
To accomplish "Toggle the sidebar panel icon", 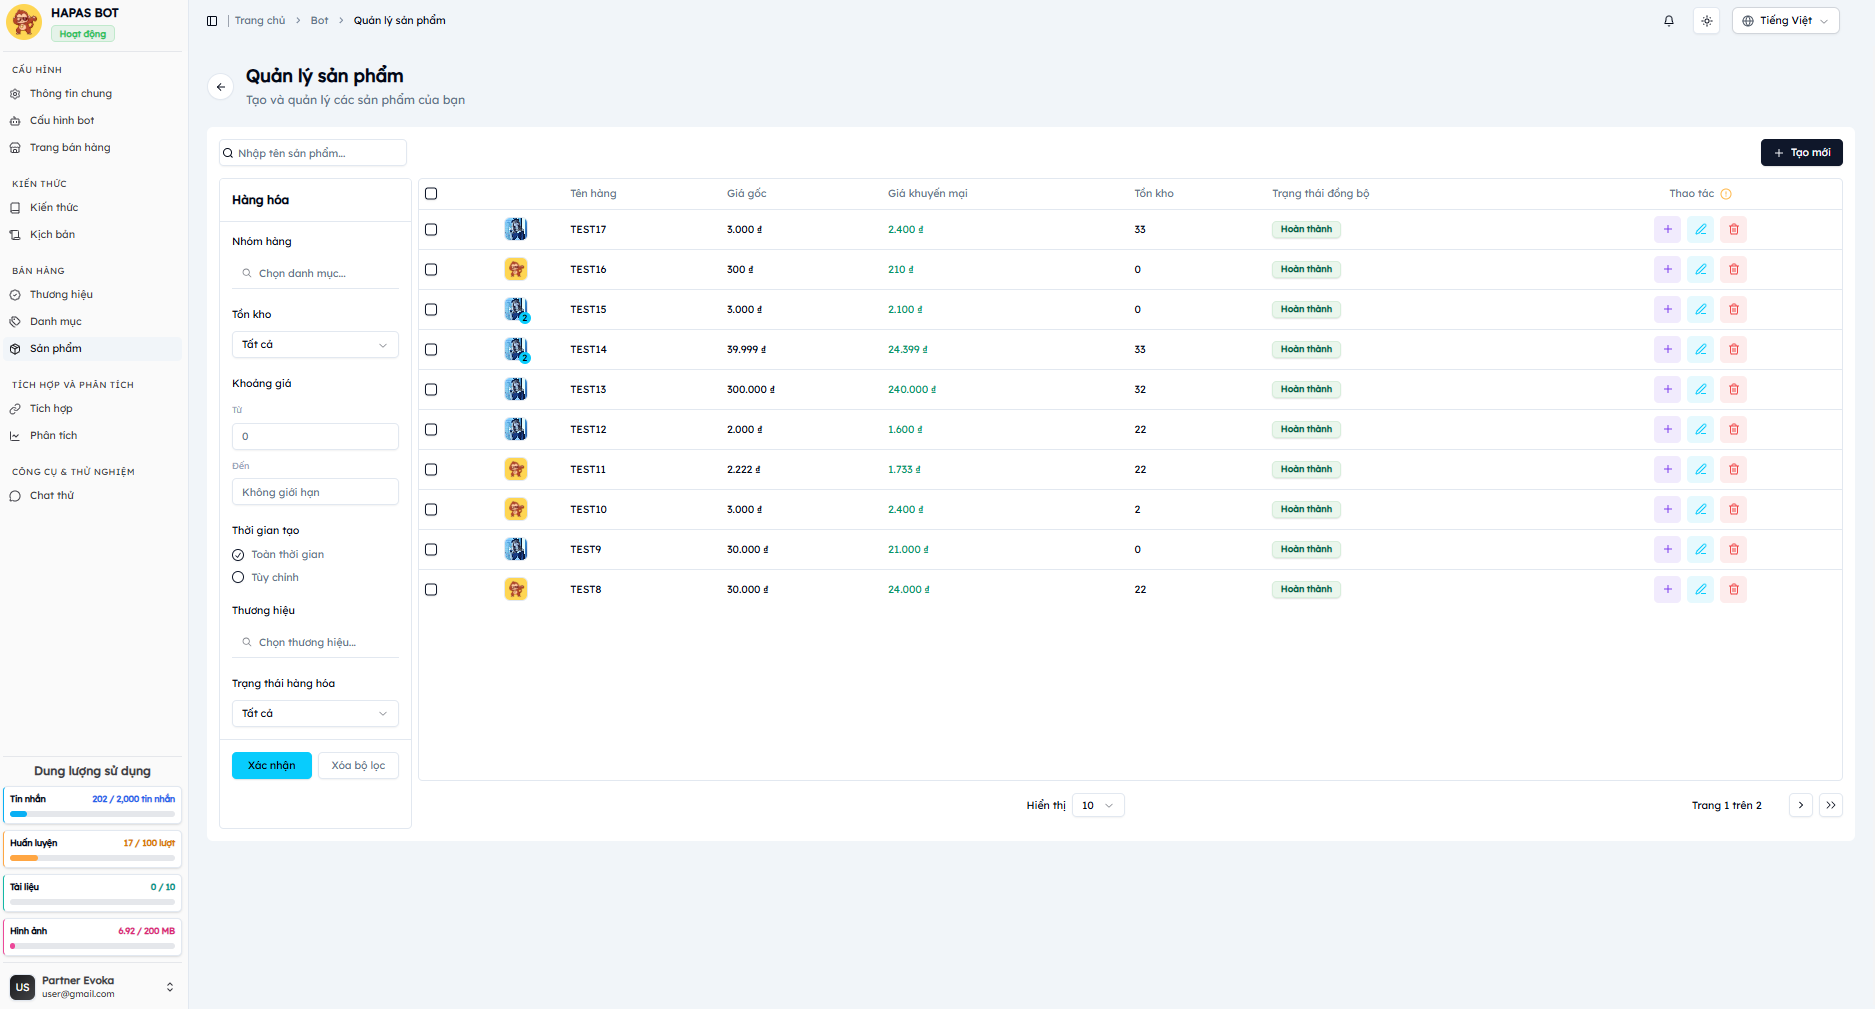I will pyautogui.click(x=212, y=21).
